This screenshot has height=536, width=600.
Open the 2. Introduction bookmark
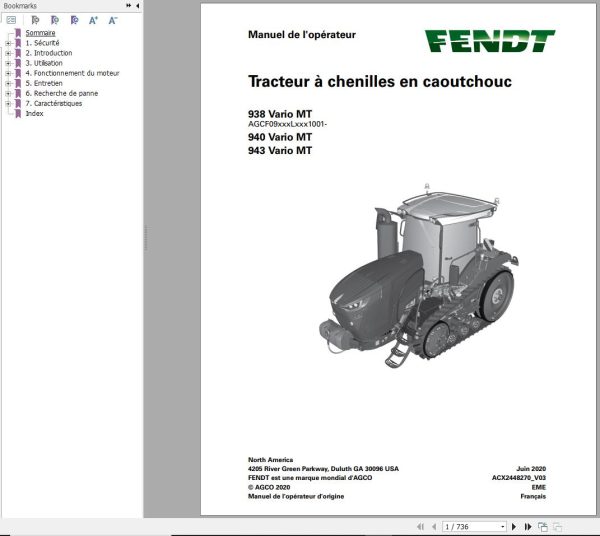point(49,53)
